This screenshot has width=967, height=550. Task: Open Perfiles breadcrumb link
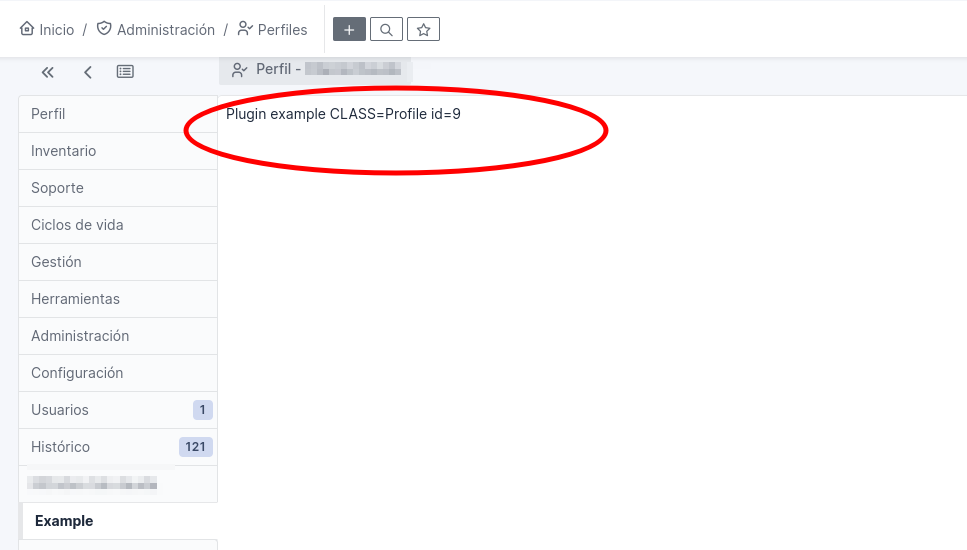(273, 30)
